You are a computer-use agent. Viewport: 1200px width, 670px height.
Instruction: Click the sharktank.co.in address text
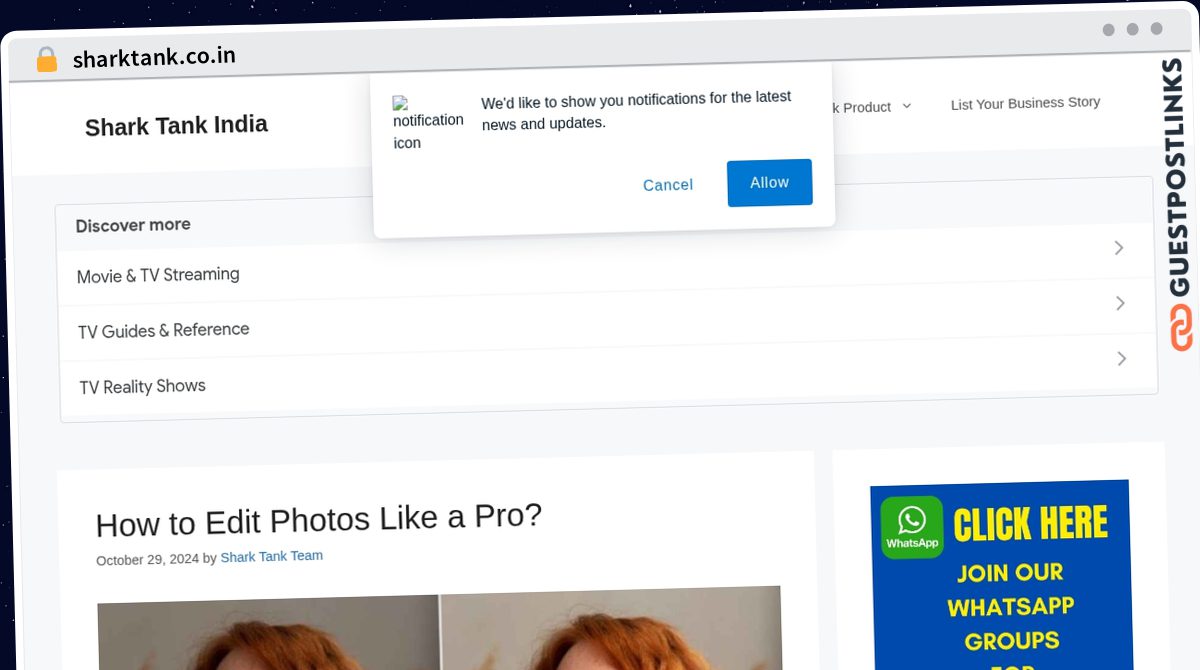click(x=154, y=58)
